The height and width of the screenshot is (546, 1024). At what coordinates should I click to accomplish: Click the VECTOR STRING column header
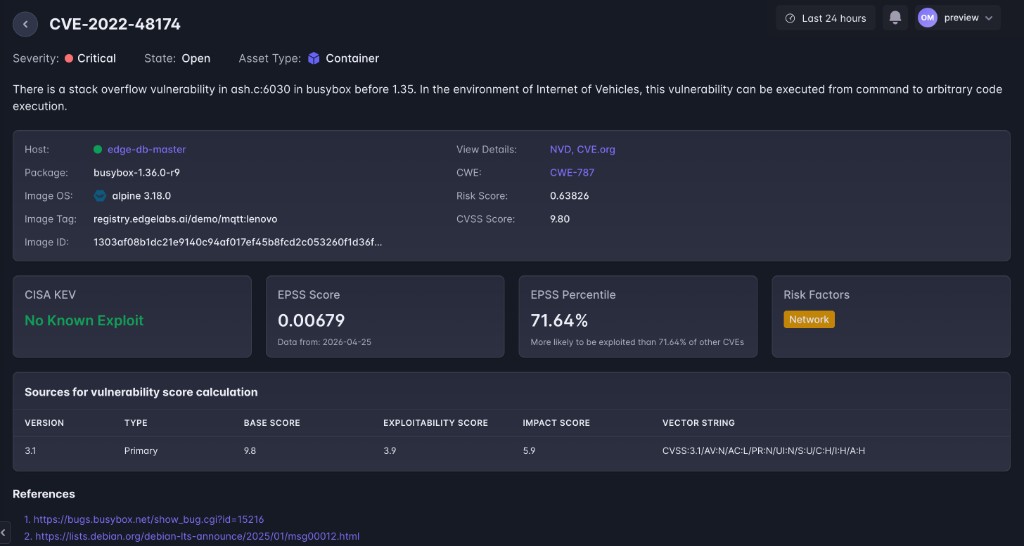click(x=698, y=423)
